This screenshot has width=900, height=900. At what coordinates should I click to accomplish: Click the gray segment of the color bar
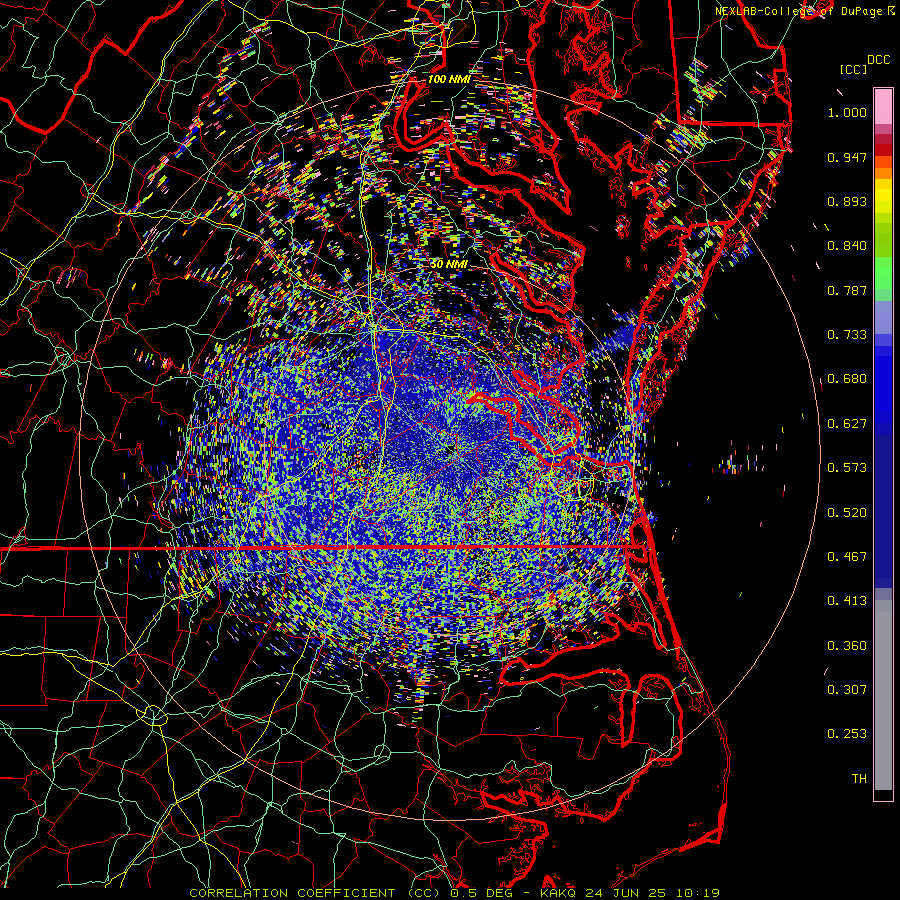(883, 695)
